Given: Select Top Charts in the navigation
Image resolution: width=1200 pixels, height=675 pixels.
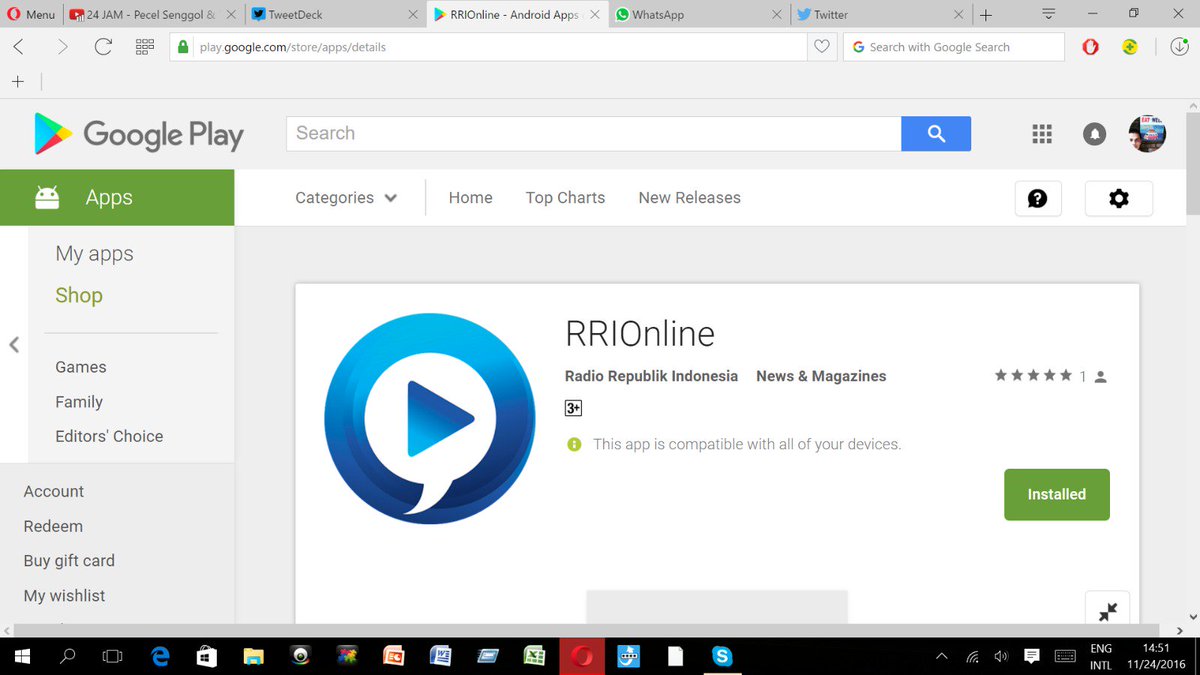Looking at the screenshot, I should (x=565, y=198).
